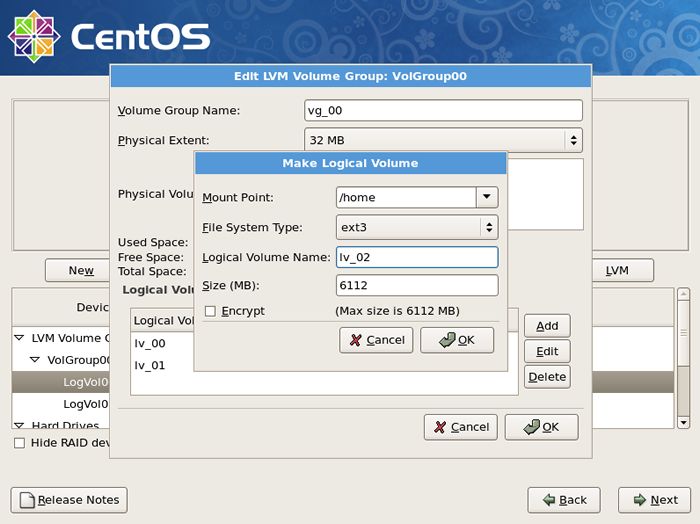Click the Add logical volume button

547,326
